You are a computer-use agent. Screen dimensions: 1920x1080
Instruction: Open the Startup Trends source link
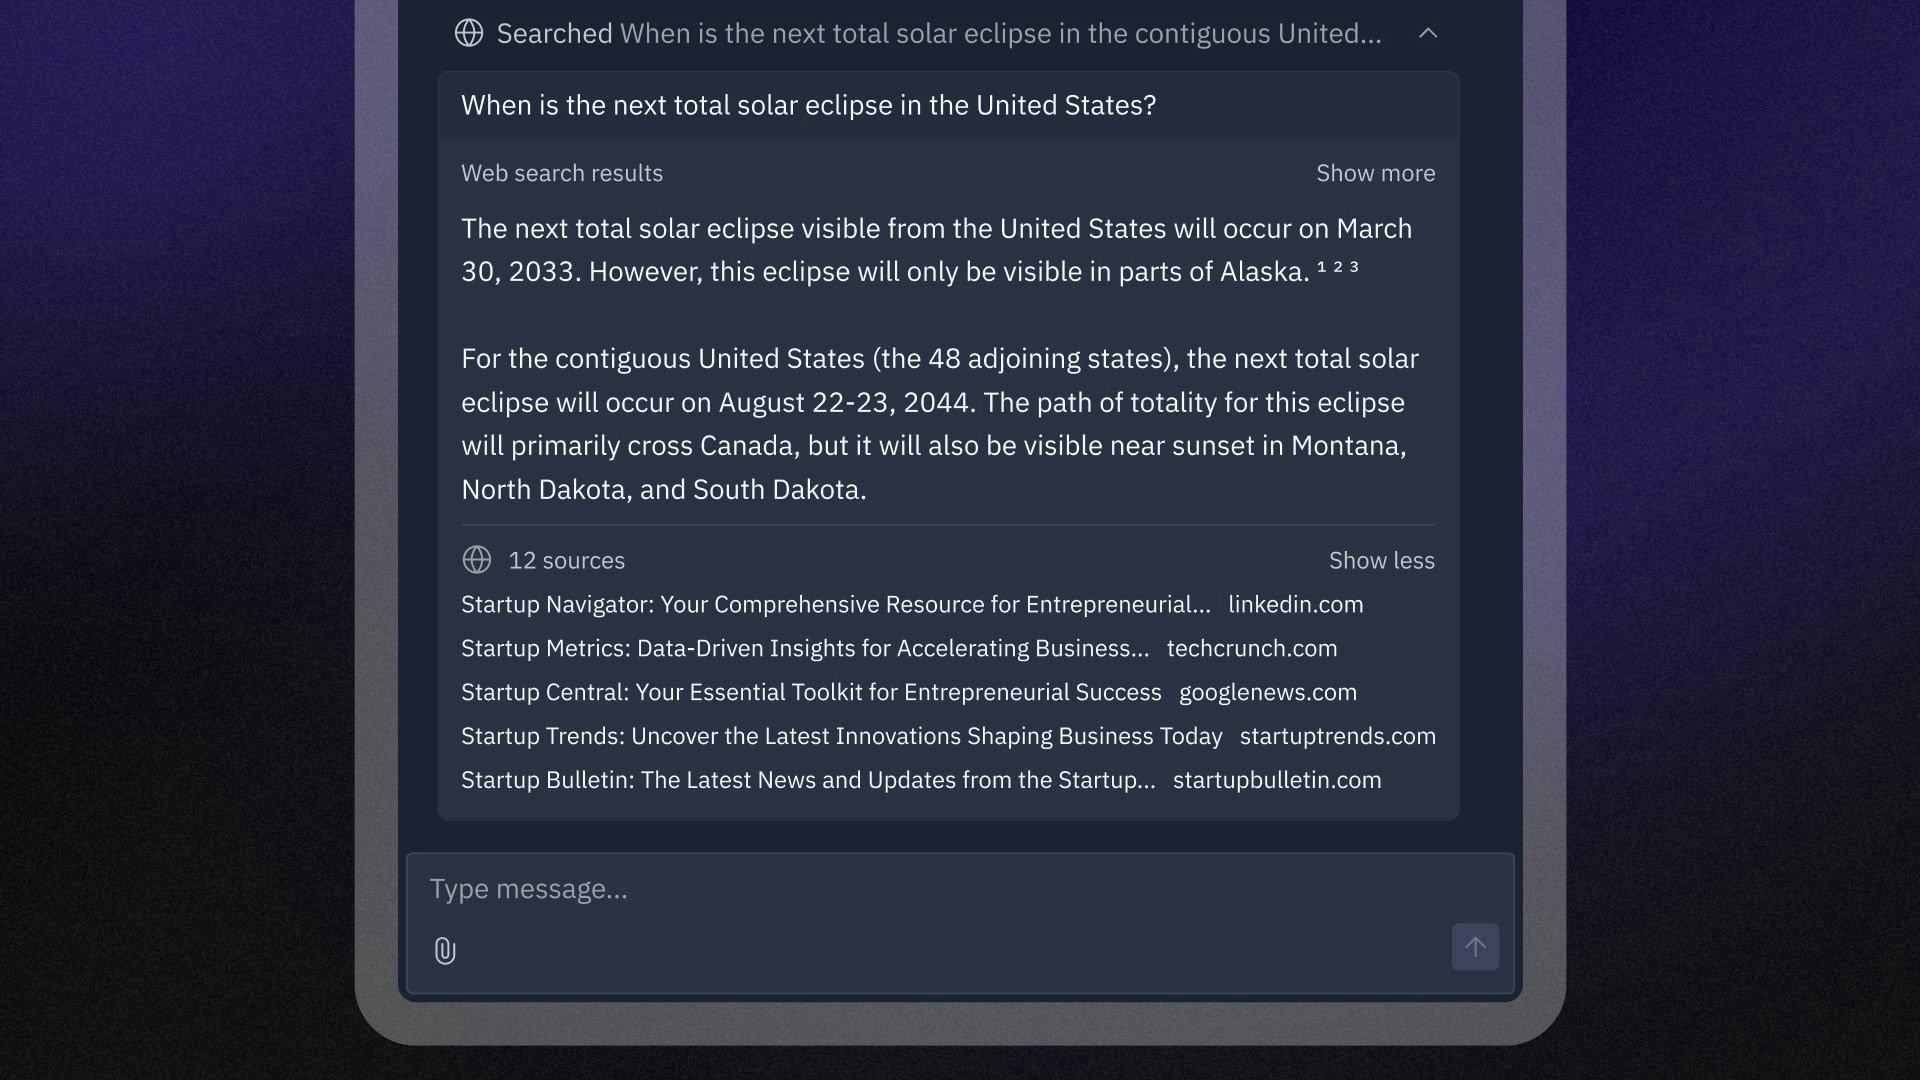842,736
